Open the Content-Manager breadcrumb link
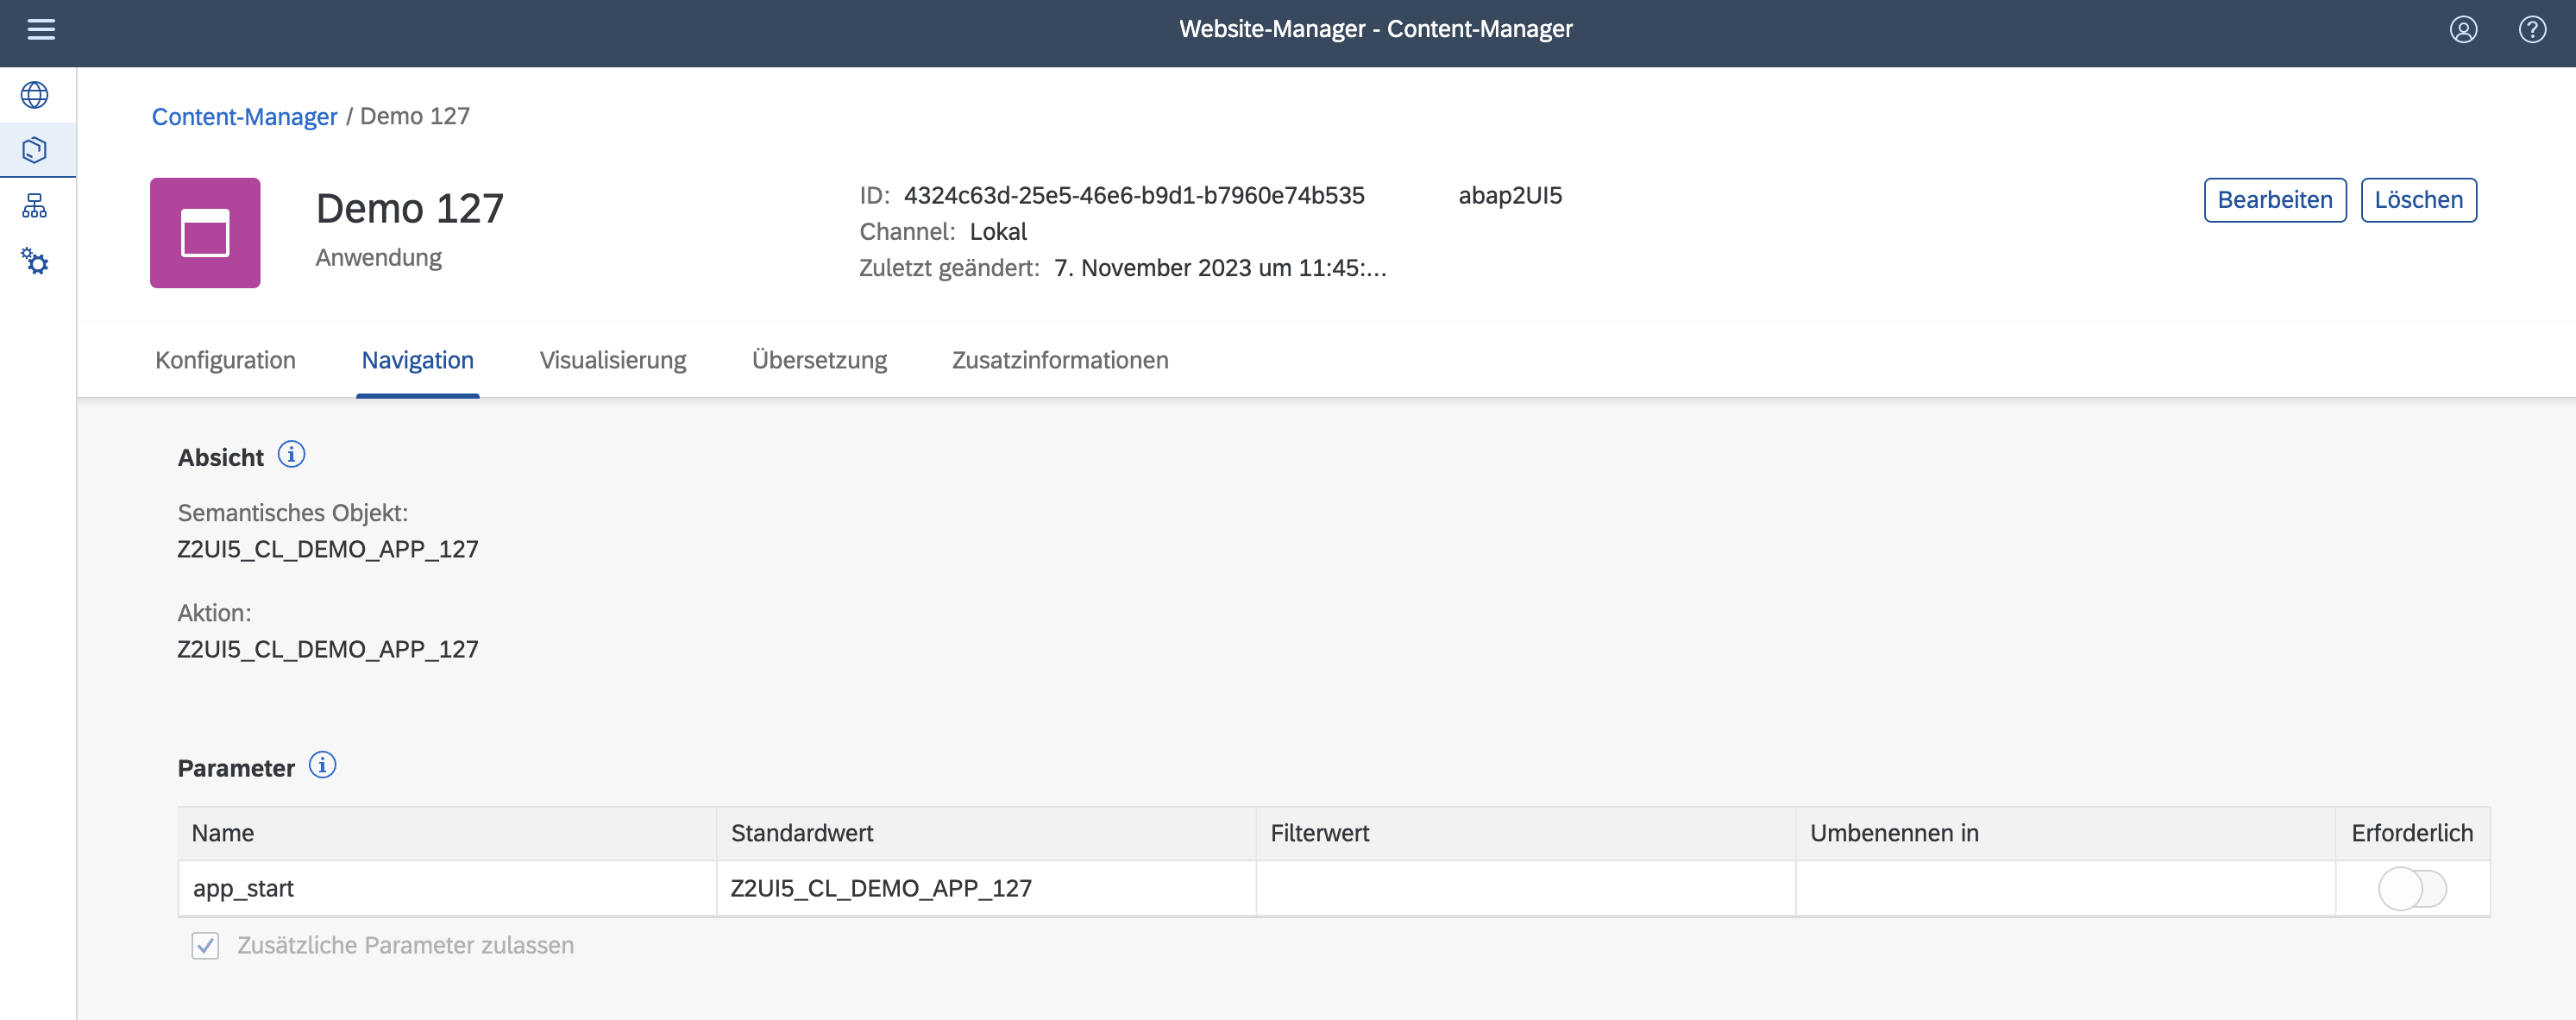Image resolution: width=2576 pixels, height=1020 pixels. point(244,116)
